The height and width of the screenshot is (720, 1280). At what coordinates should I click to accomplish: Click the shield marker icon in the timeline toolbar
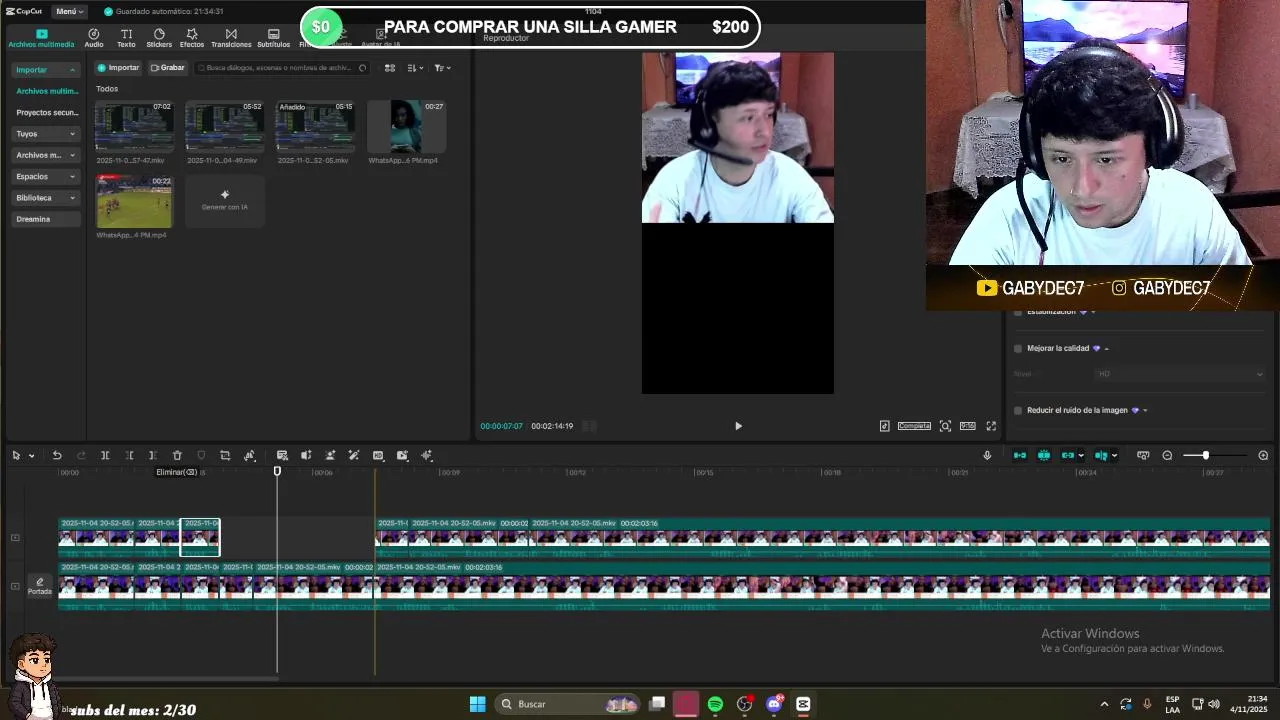click(x=201, y=456)
